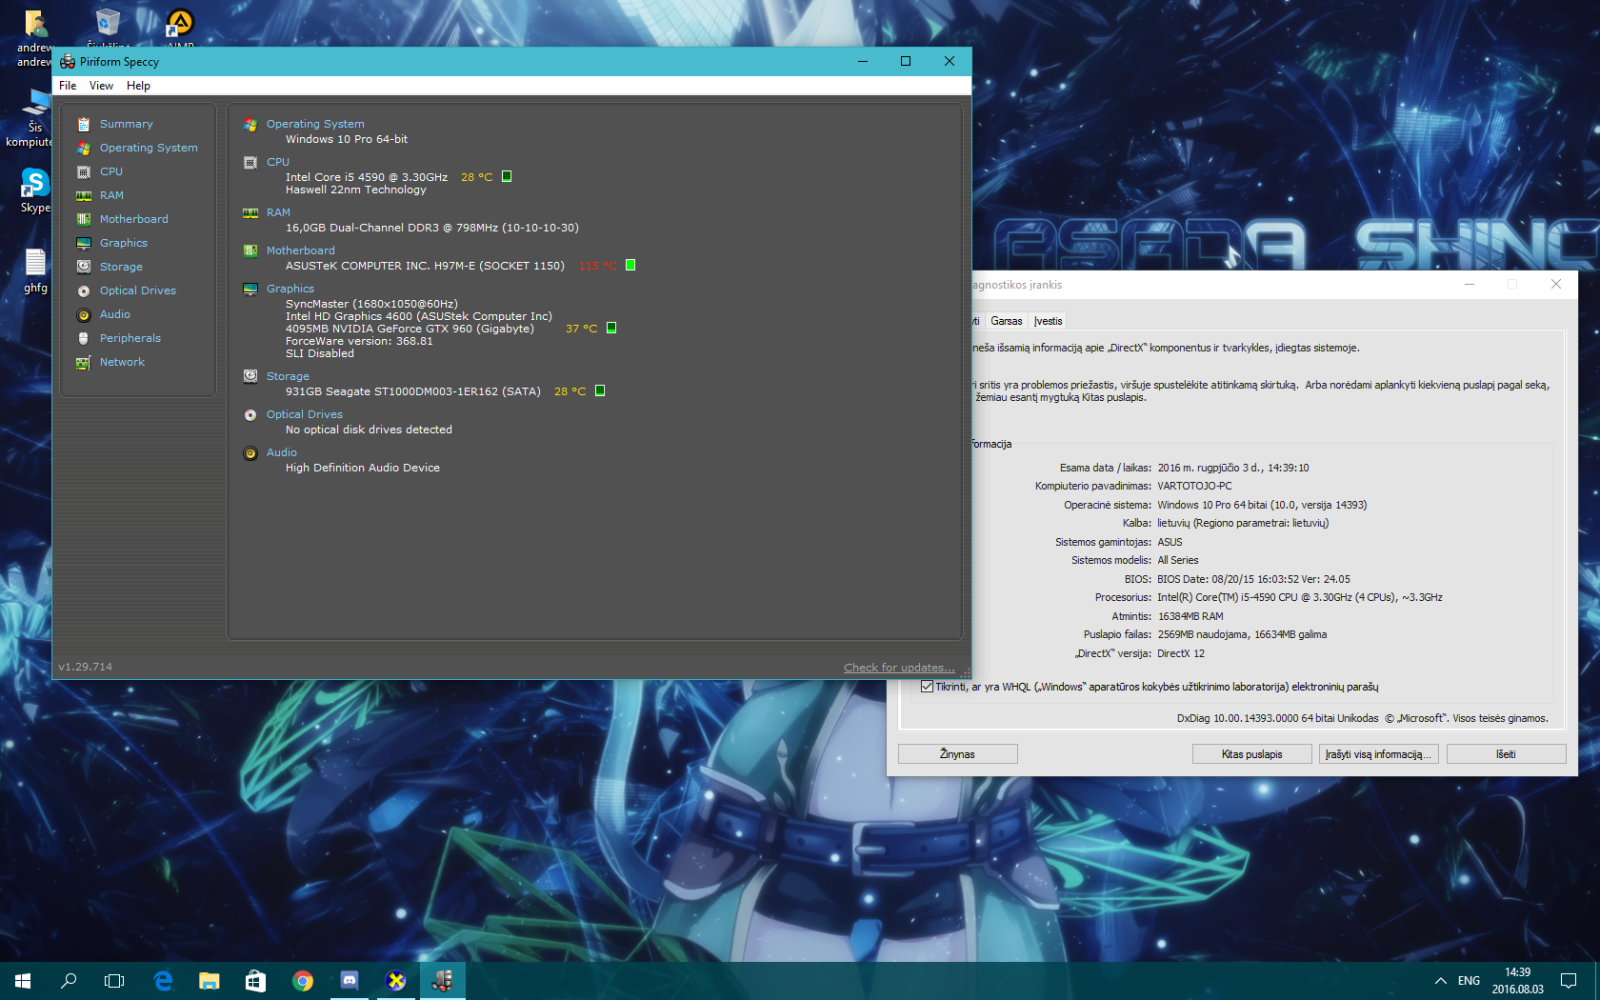Viewport: 1600px width, 1000px height.
Task: Open Windows Start menu
Action: (x=23, y=981)
